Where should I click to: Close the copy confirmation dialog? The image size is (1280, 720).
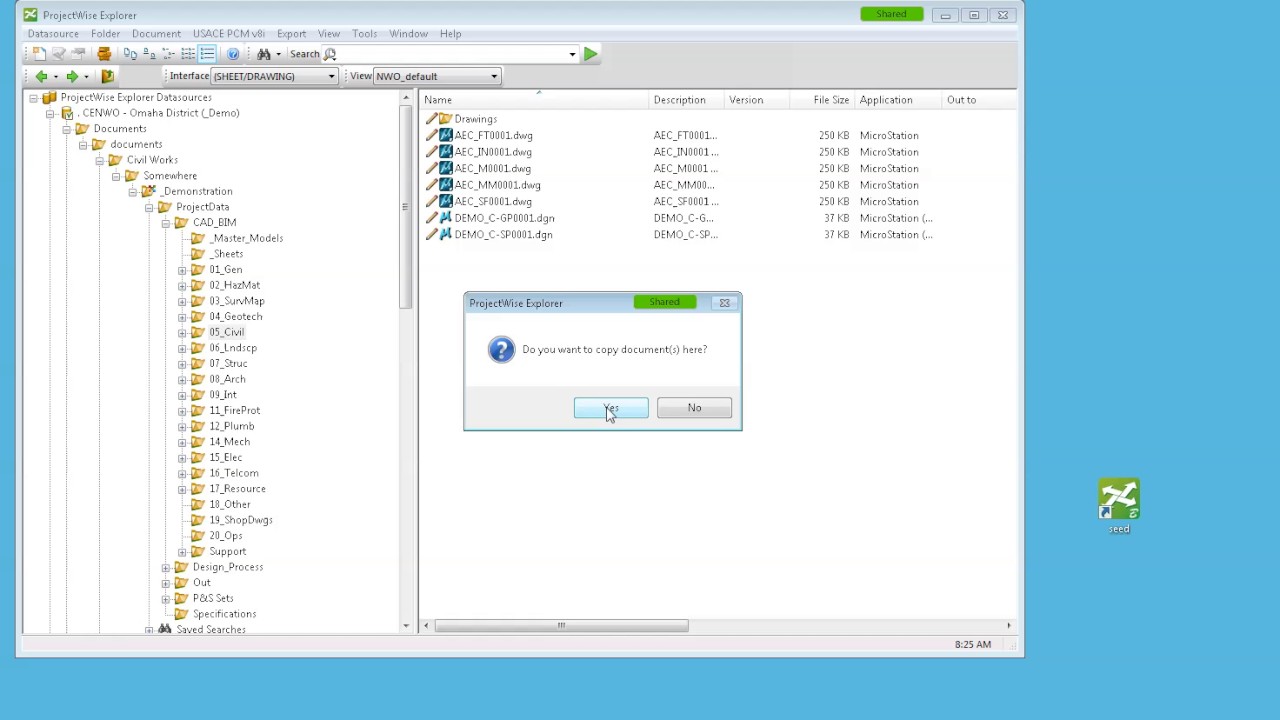(724, 303)
